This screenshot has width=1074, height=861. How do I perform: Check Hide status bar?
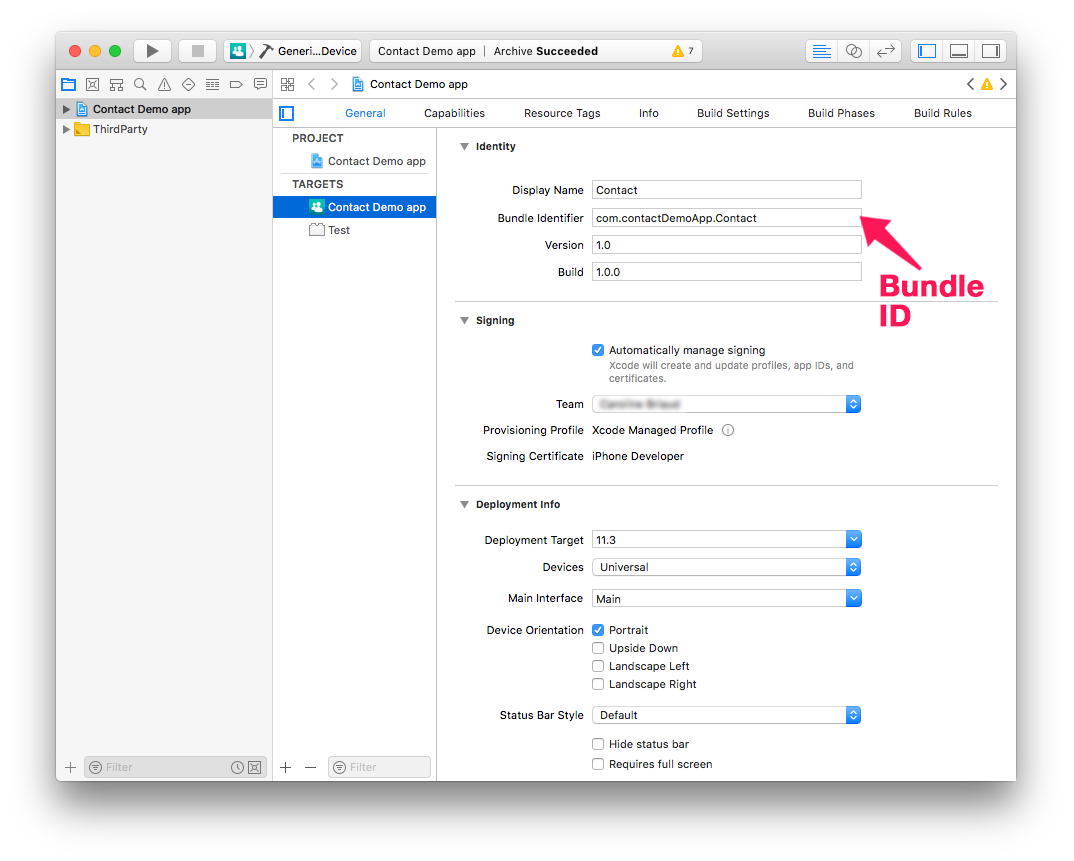[x=598, y=744]
